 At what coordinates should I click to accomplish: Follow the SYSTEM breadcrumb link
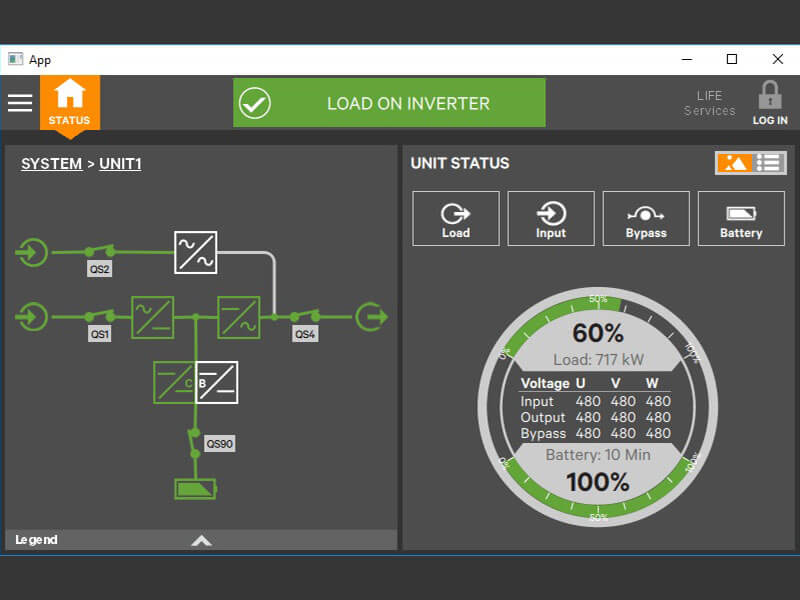[52, 164]
